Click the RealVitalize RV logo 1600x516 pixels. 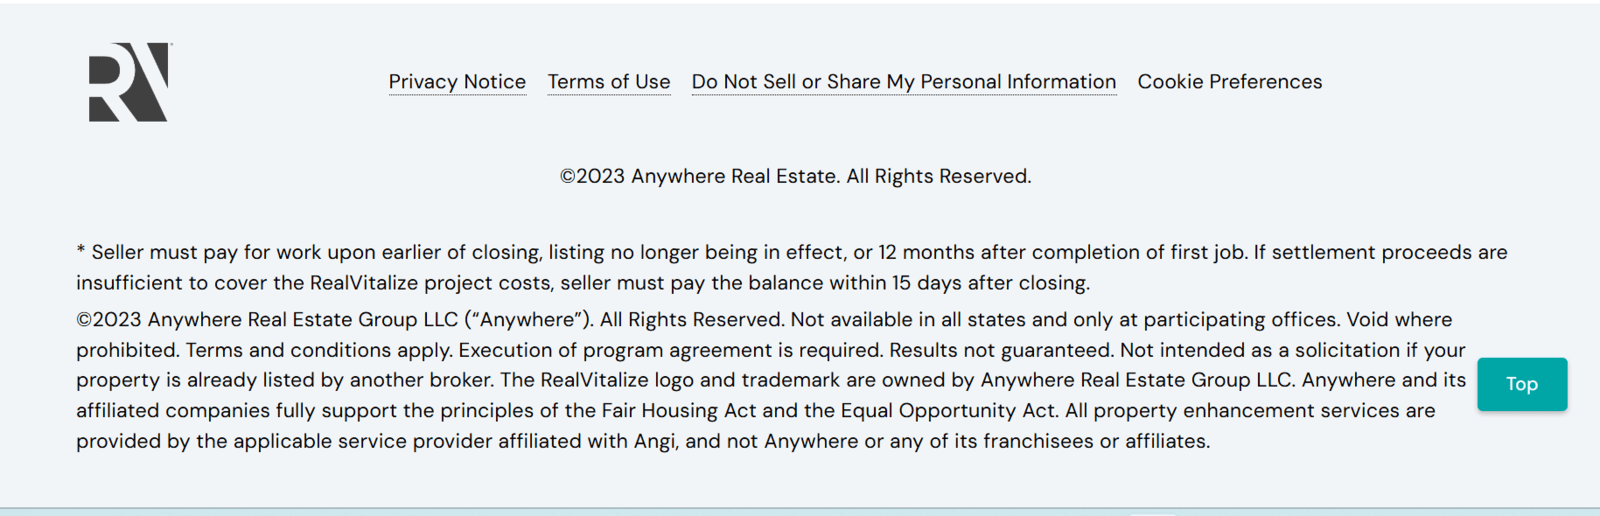pos(129,82)
